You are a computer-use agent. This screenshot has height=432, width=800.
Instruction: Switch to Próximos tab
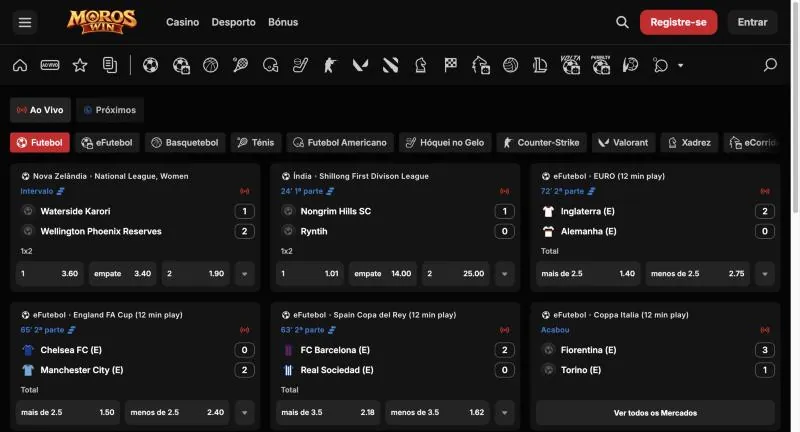tap(110, 110)
